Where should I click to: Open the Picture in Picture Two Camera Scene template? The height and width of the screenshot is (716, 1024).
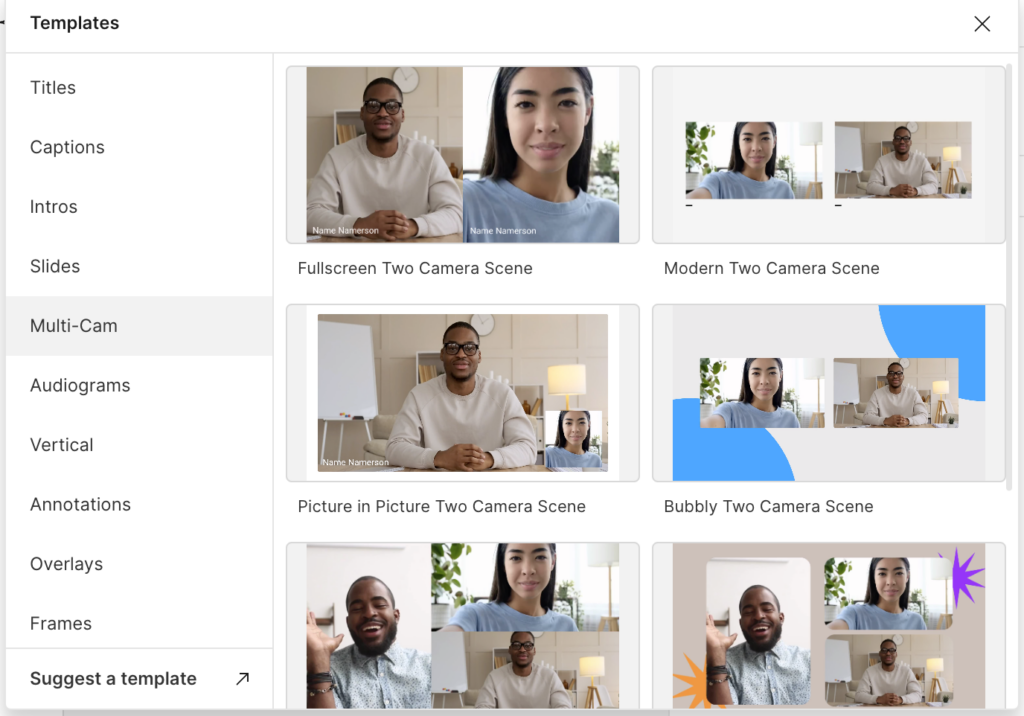tap(462, 392)
